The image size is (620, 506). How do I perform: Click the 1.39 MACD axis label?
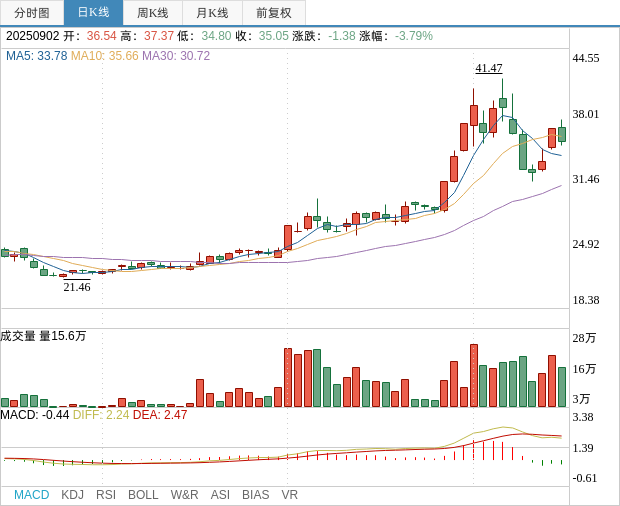(583, 448)
